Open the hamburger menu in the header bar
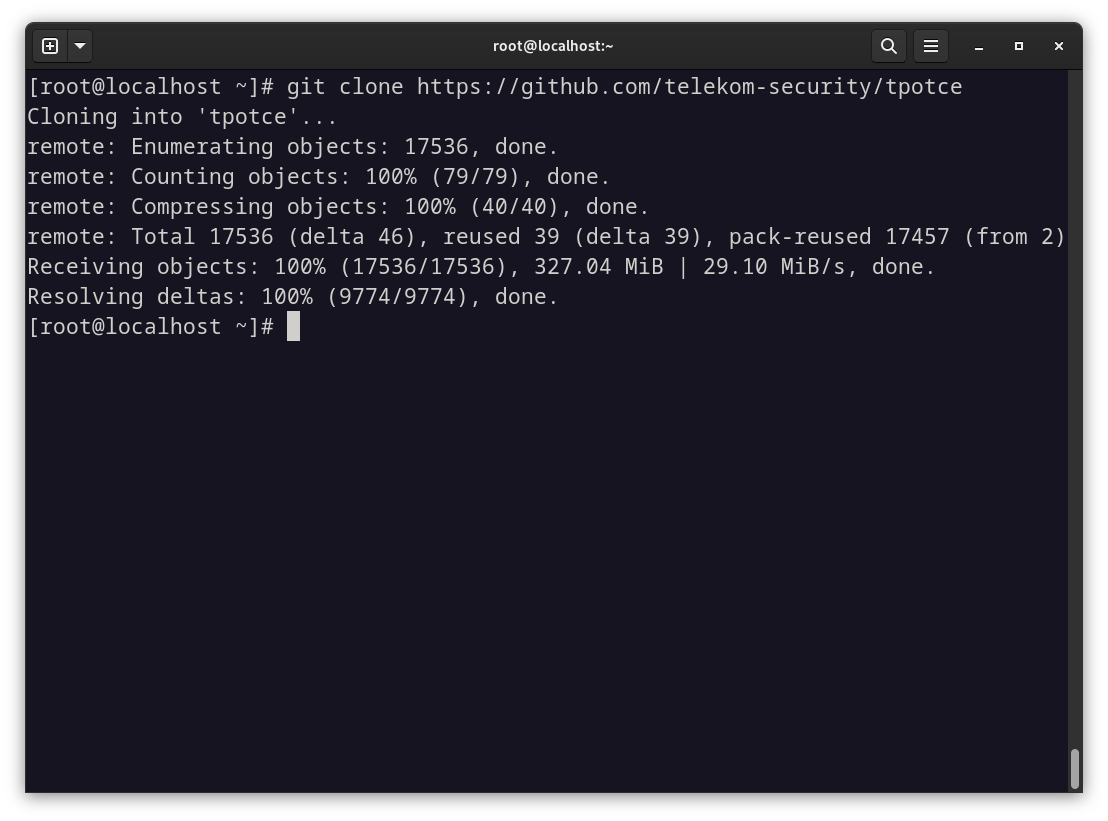Image resolution: width=1108 pixels, height=821 pixels. (x=931, y=45)
